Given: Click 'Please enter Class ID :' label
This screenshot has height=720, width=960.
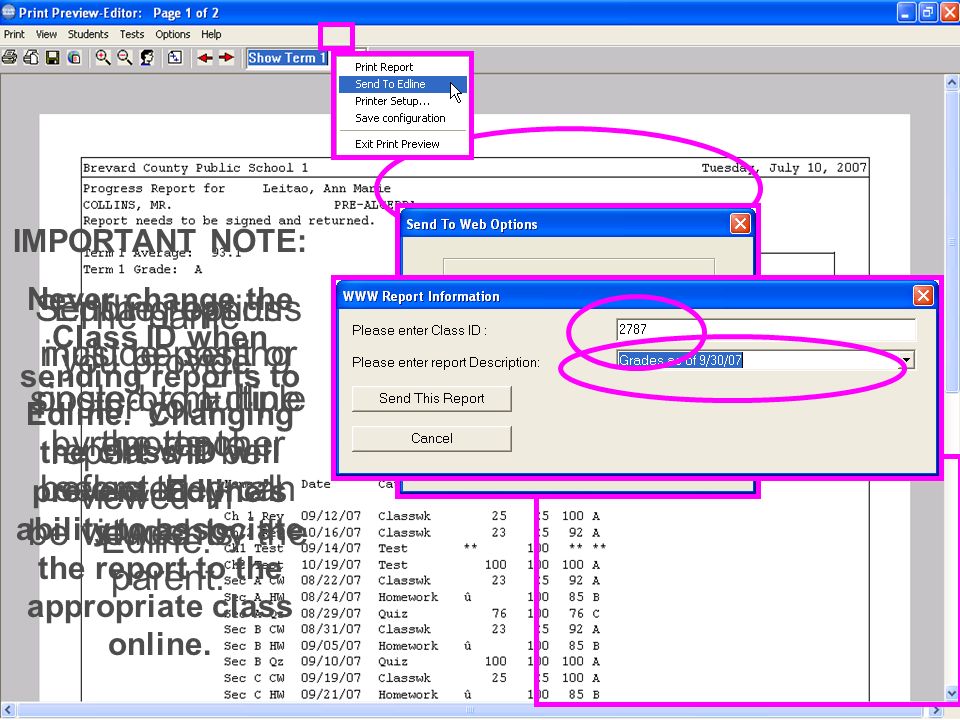Looking at the screenshot, I should (x=419, y=331).
